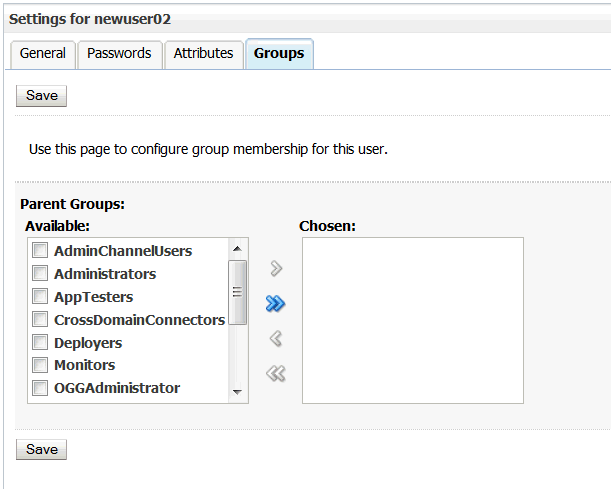The image size is (611, 489).
Task: Click the move selected left arrow
Action: (276, 339)
